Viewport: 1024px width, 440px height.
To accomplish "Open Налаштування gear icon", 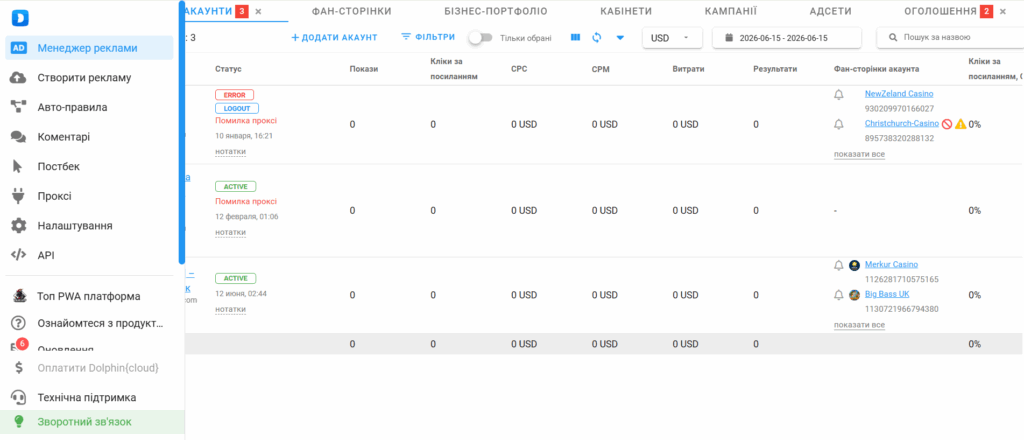I will click(x=19, y=226).
